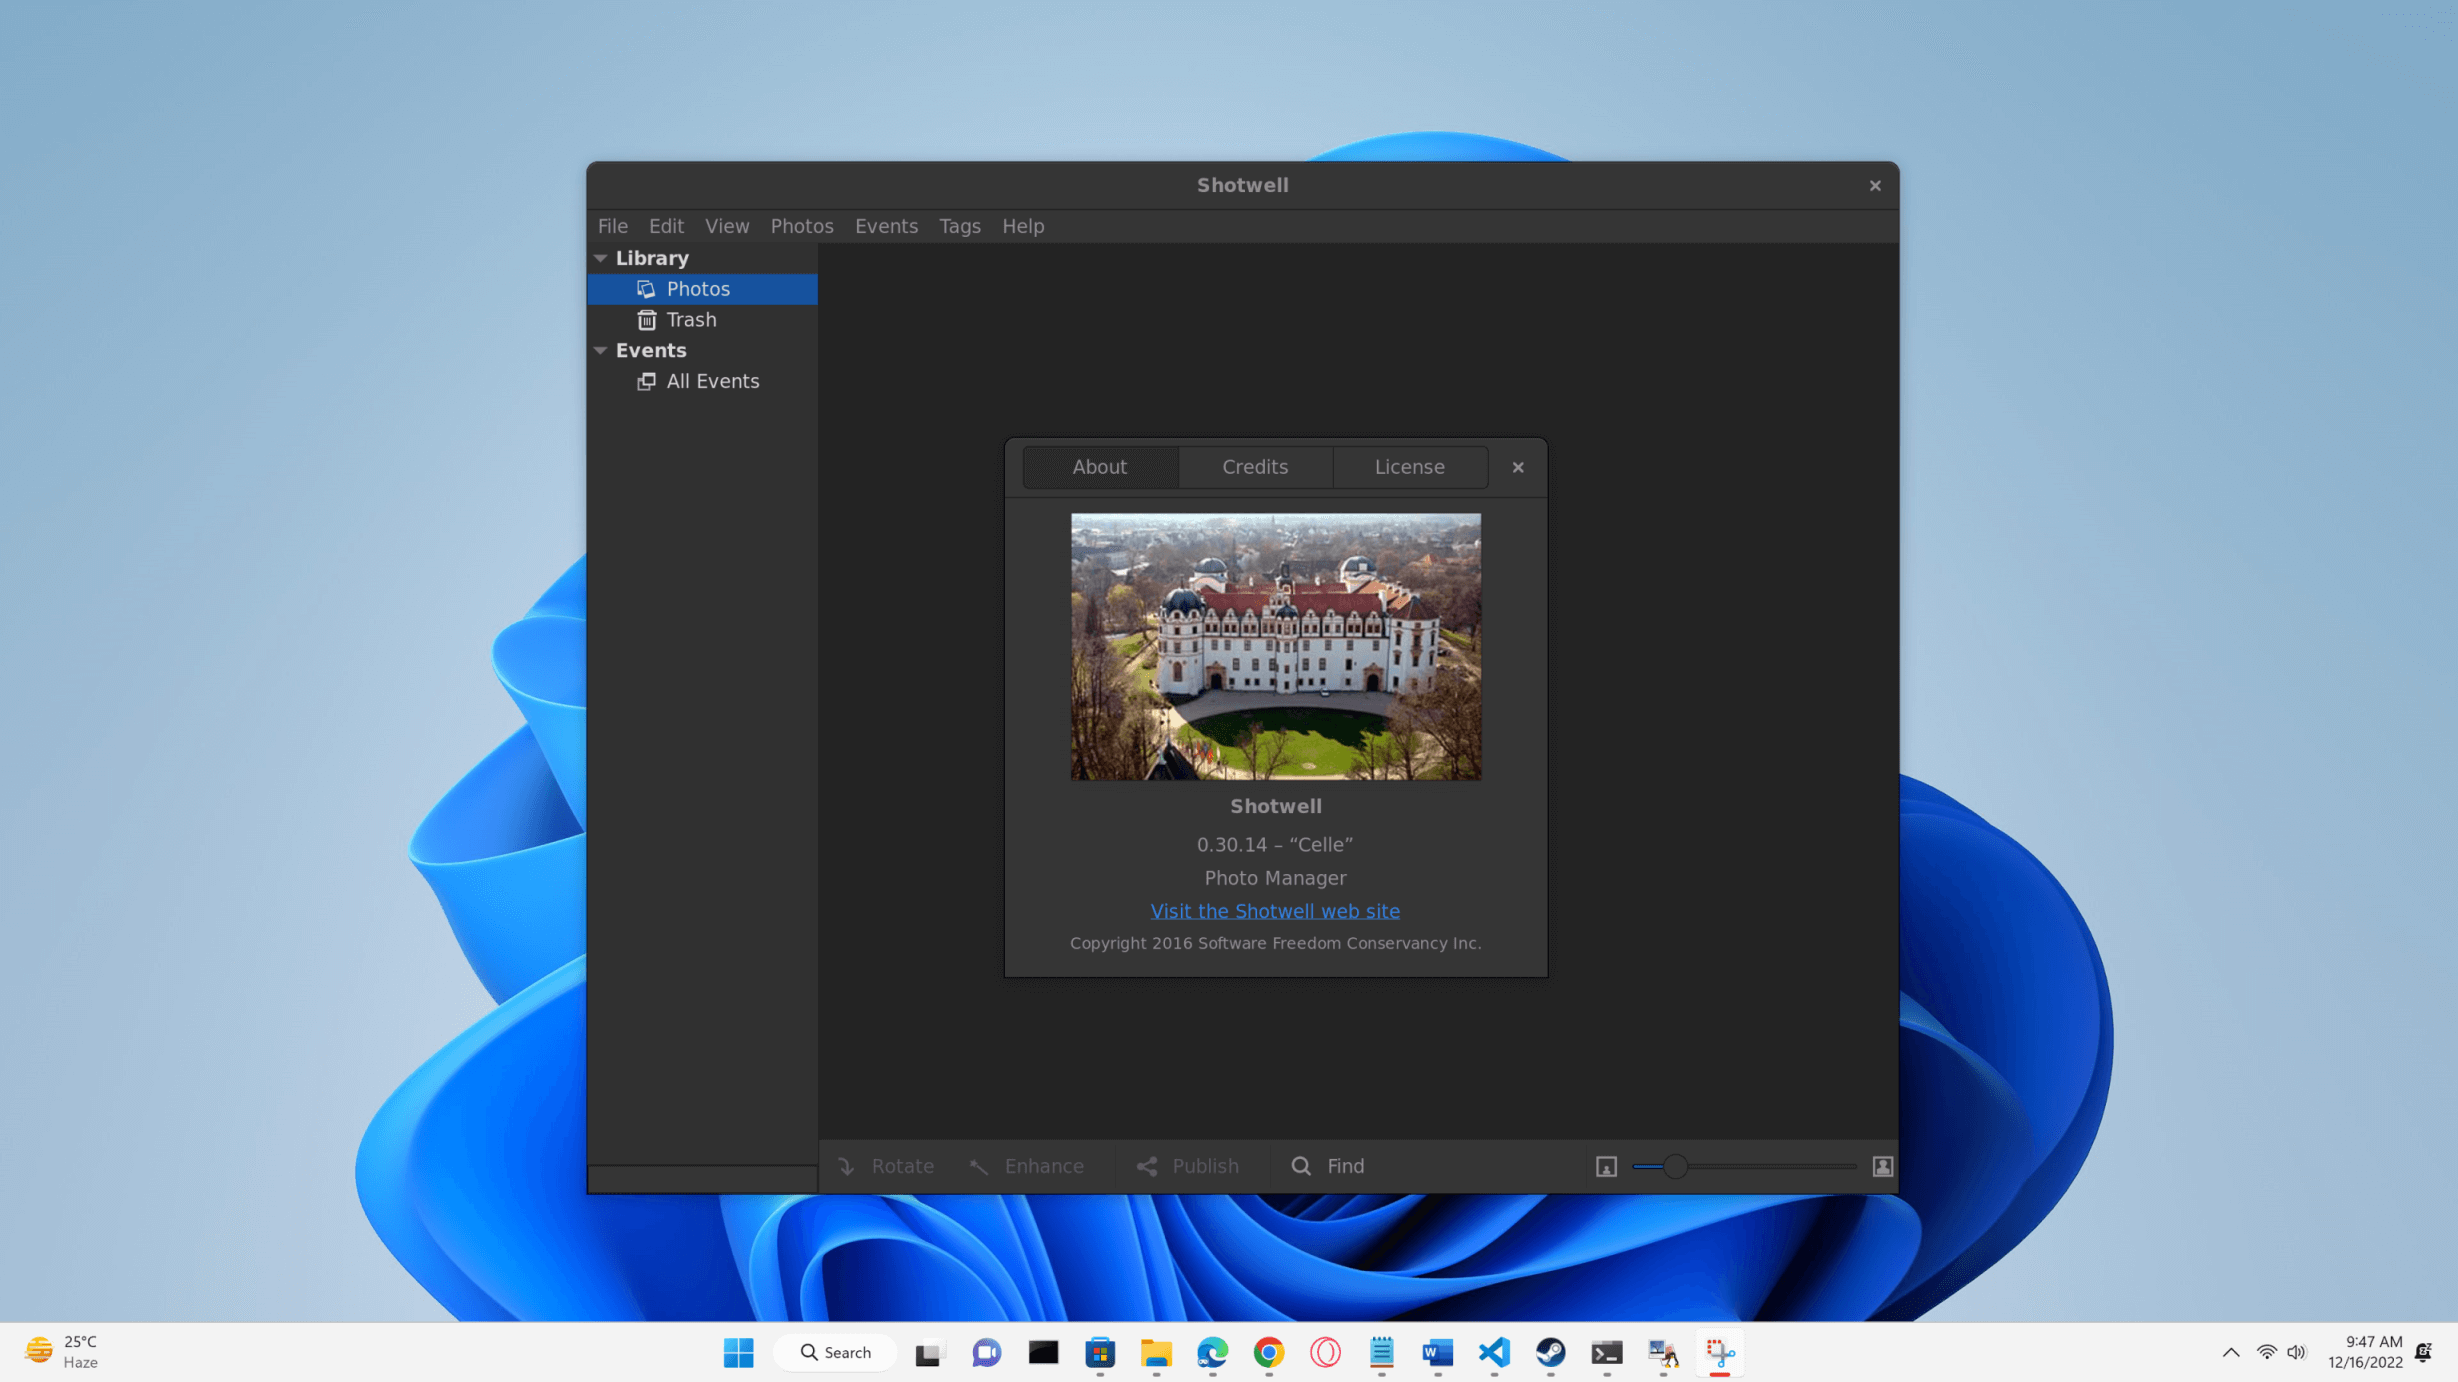Switch to the Credits tab
Image resolution: width=2458 pixels, height=1382 pixels.
[x=1254, y=467]
